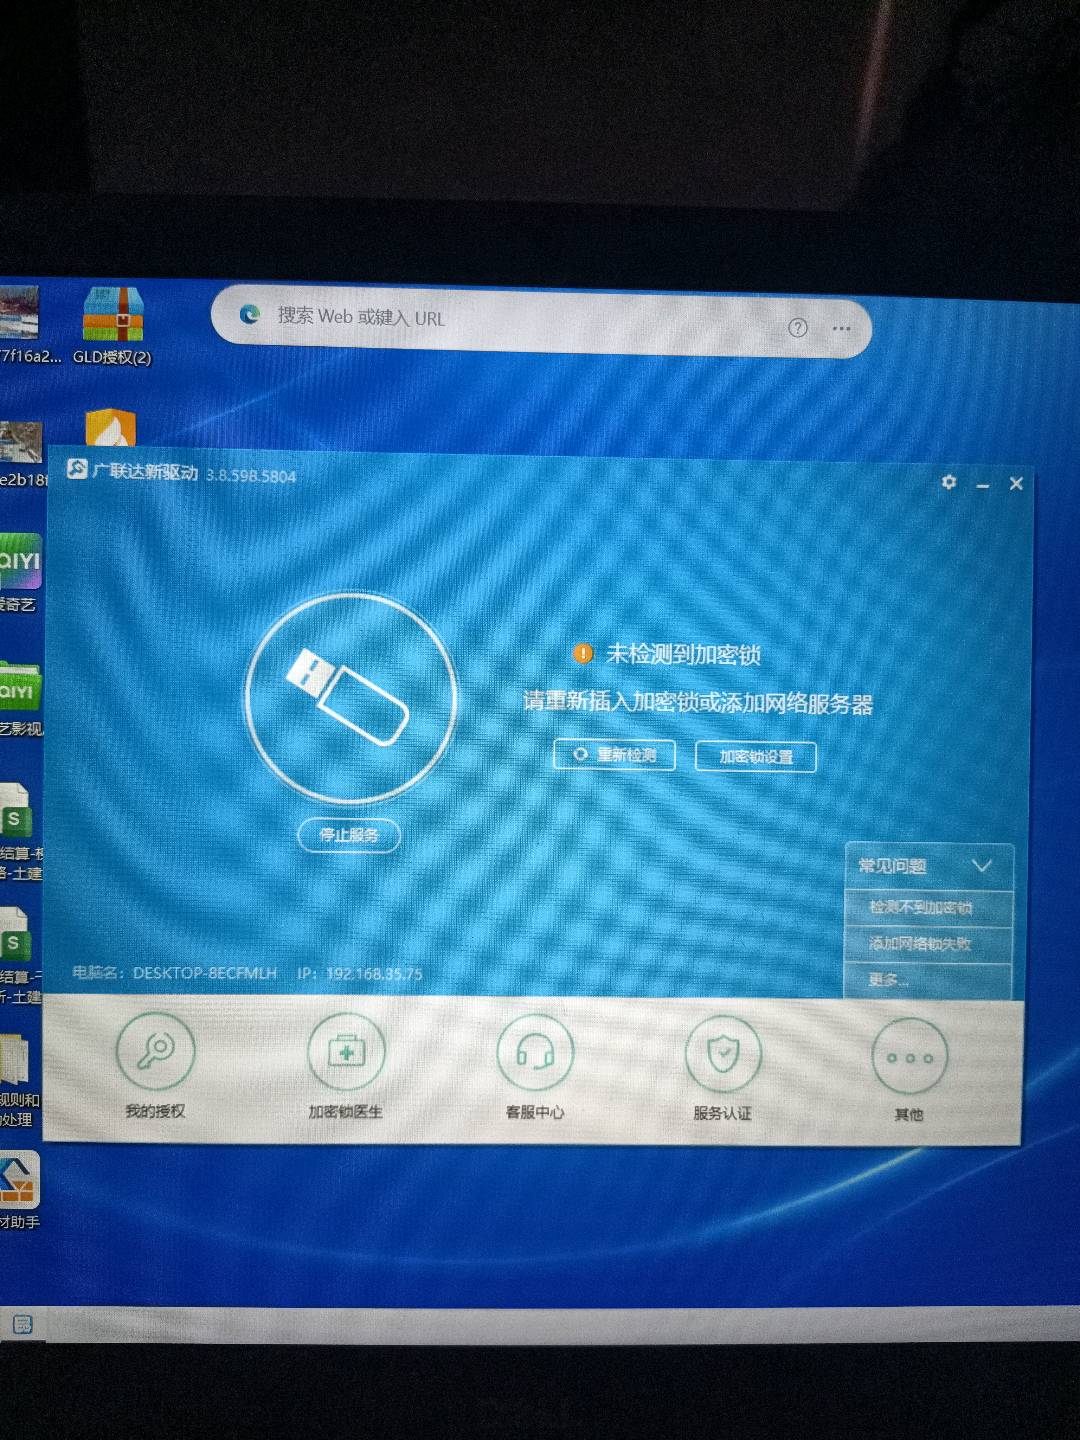Open second 结算 spreadsheet file on desktop
Image resolution: width=1080 pixels, height=1440 pixels.
(20, 956)
